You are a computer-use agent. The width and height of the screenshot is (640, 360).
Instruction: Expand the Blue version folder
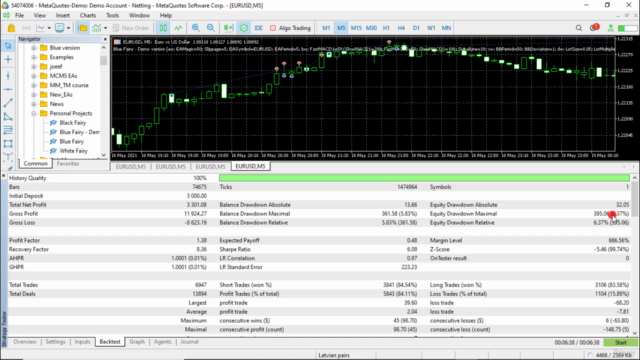(x=34, y=48)
